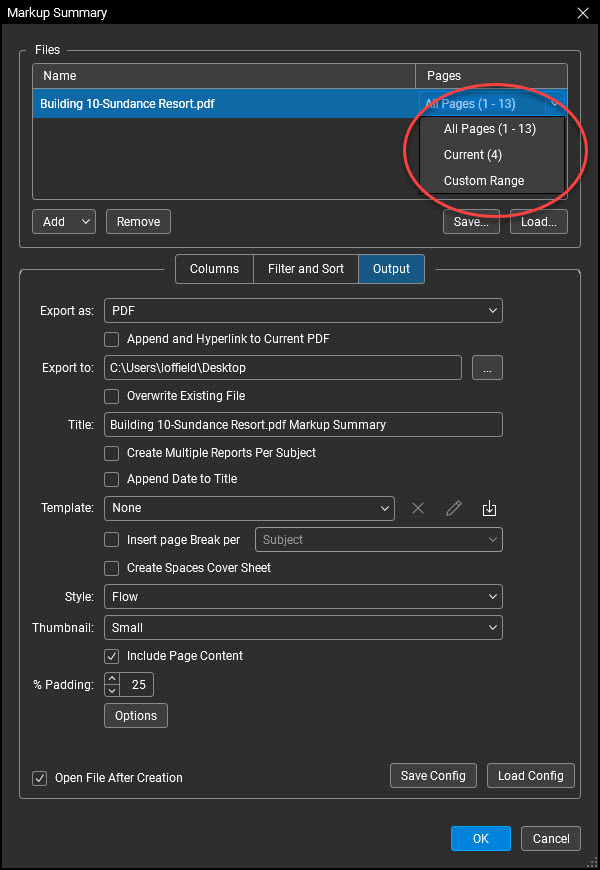Switch to the Columns tab
This screenshot has height=870, width=600.
(x=214, y=269)
